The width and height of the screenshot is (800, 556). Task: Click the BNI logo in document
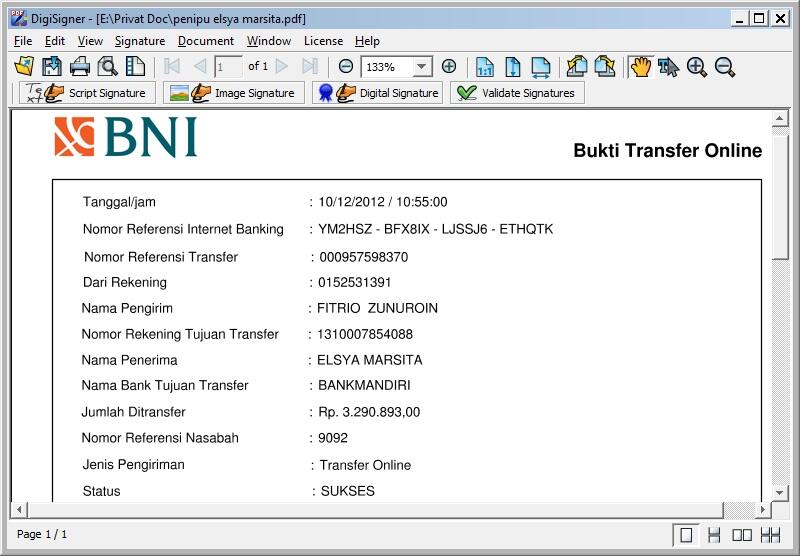coord(125,137)
